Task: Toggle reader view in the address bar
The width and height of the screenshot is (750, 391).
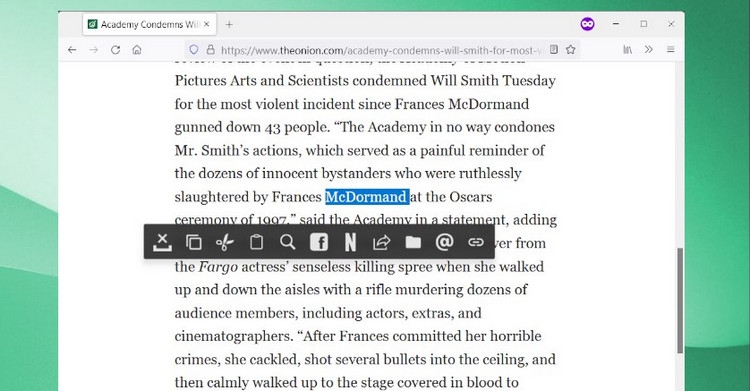Action: (554, 49)
